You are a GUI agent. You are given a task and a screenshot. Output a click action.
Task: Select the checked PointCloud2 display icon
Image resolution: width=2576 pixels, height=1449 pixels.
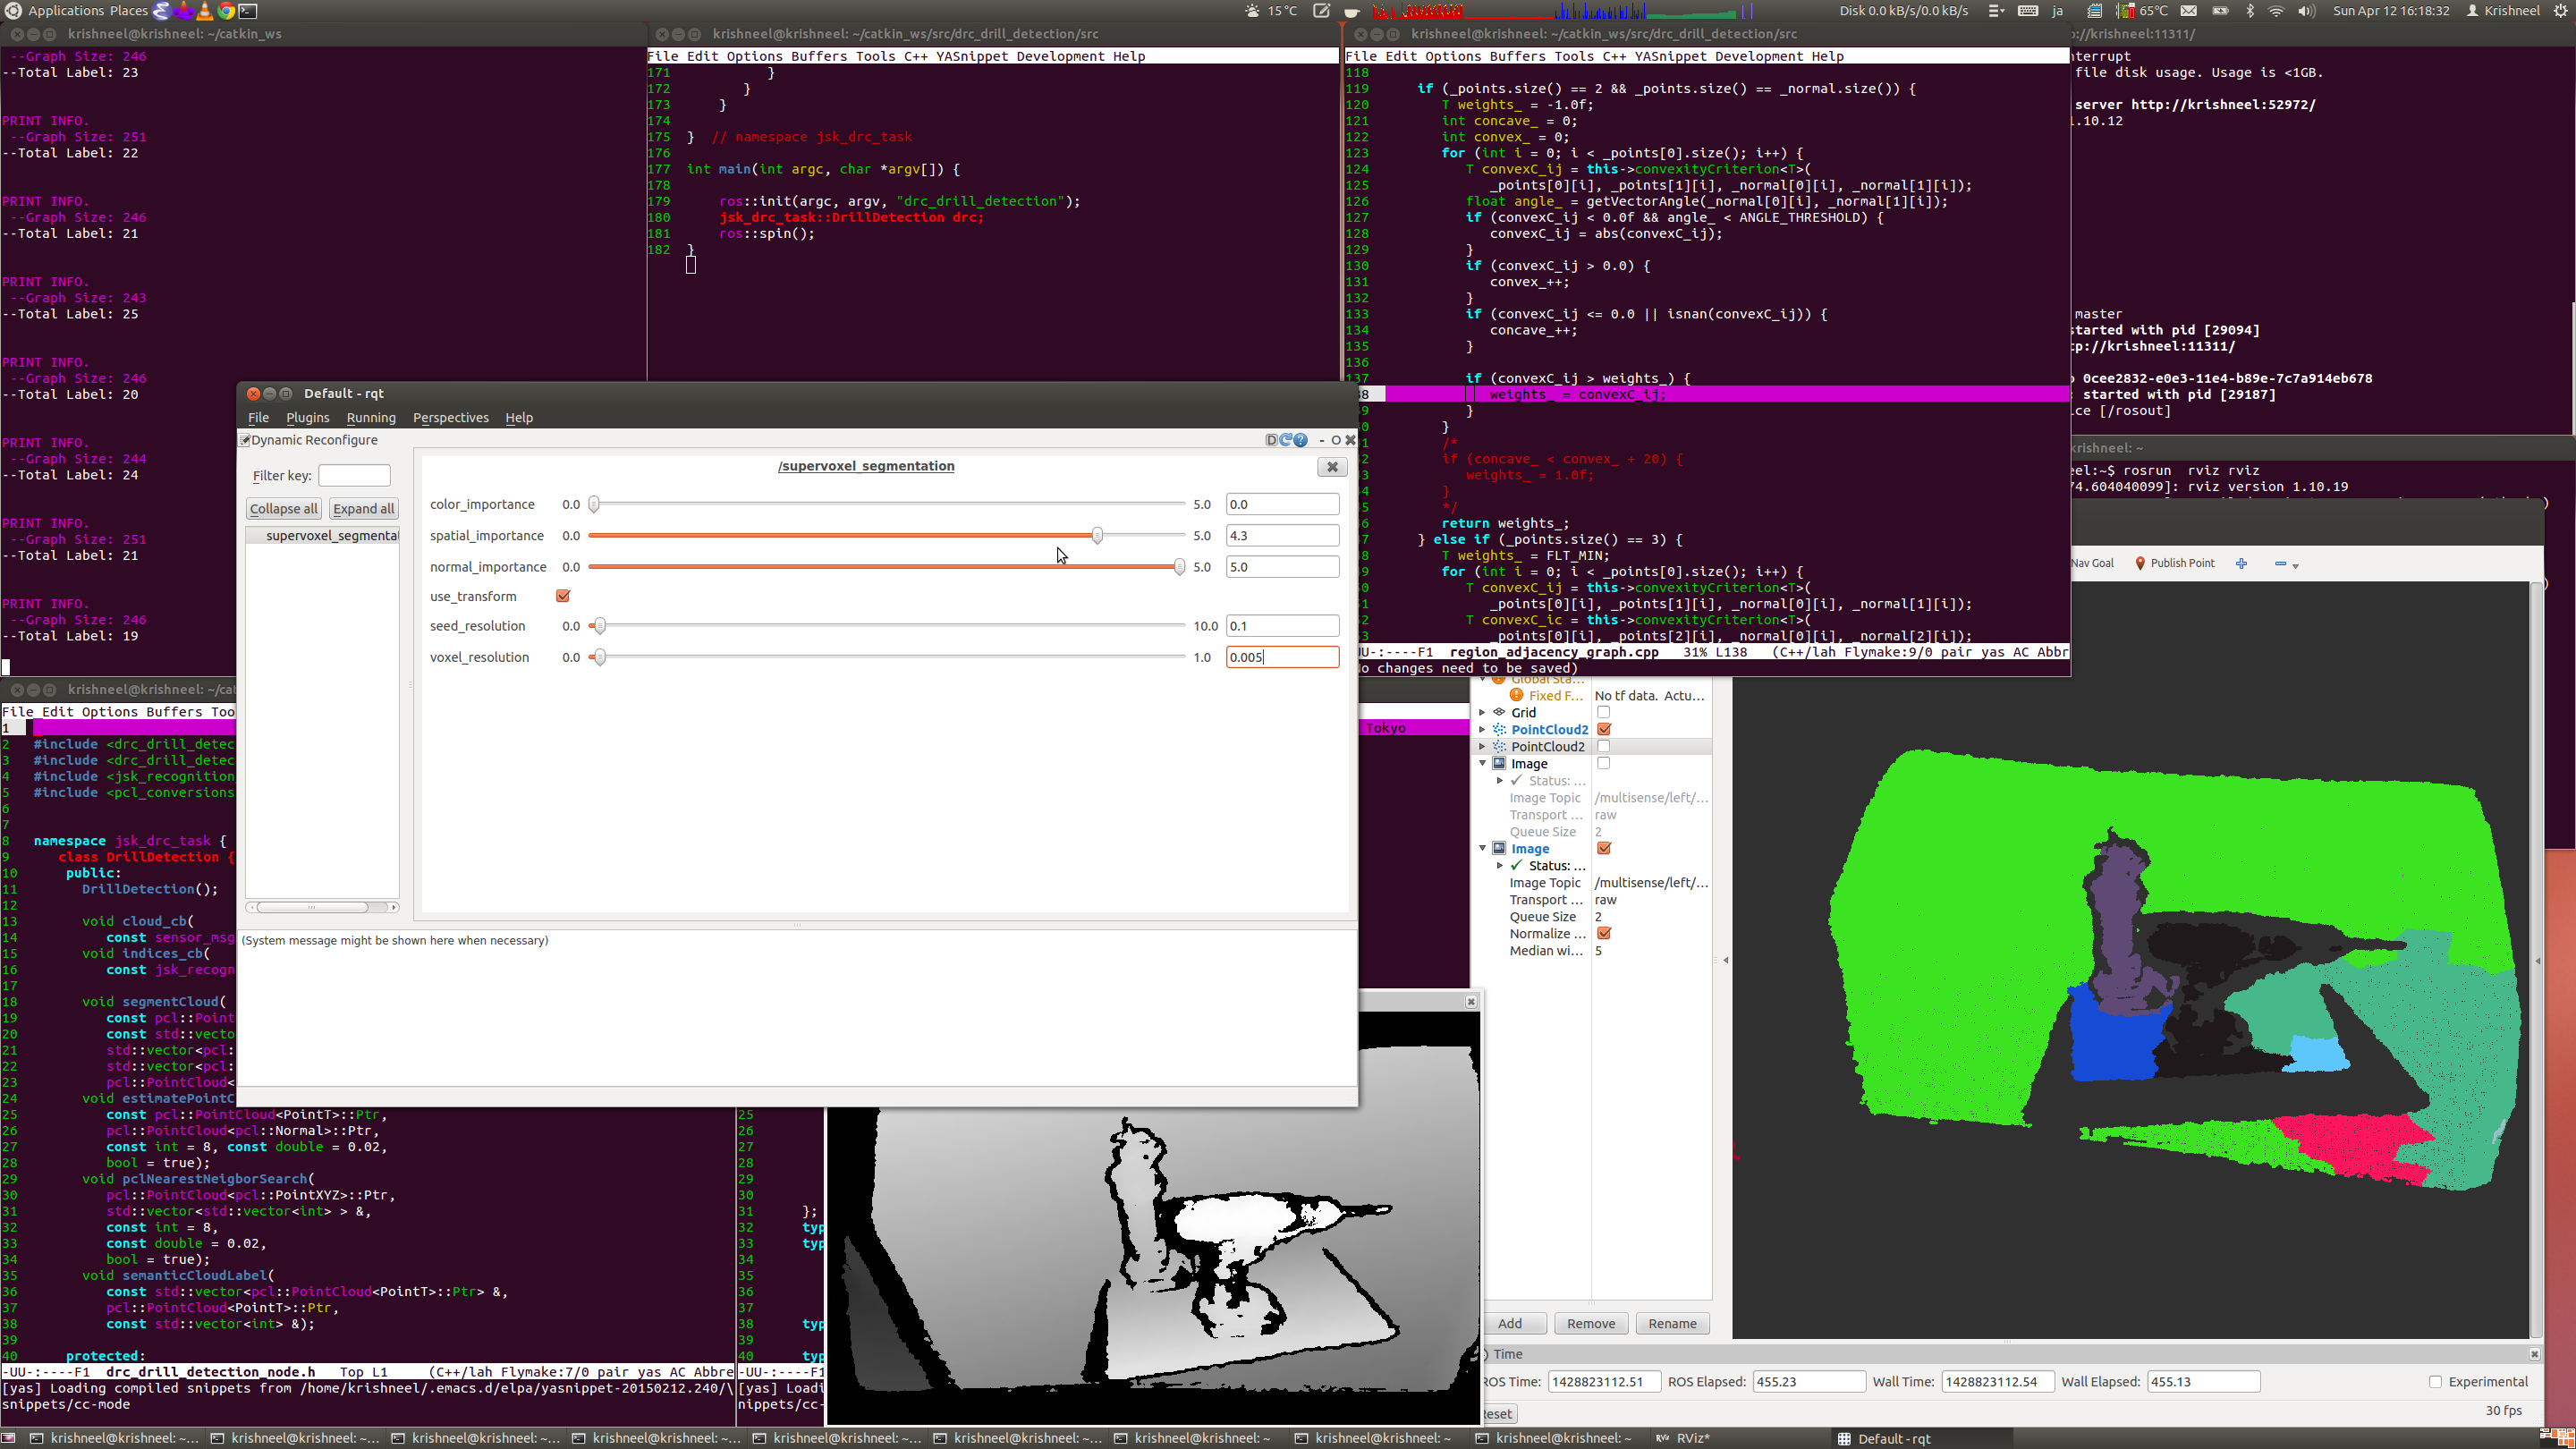(1499, 729)
